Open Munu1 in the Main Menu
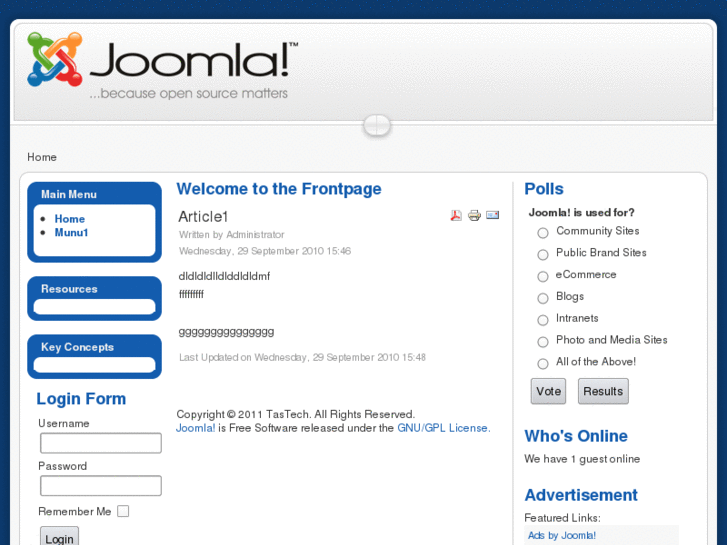 tap(71, 232)
